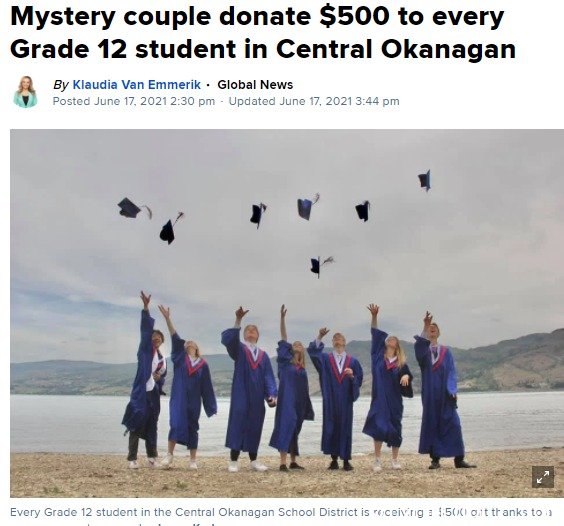Click the Updated June 17, 2021 3:44 pm timestamp
This screenshot has height=526, width=564.
point(314,101)
